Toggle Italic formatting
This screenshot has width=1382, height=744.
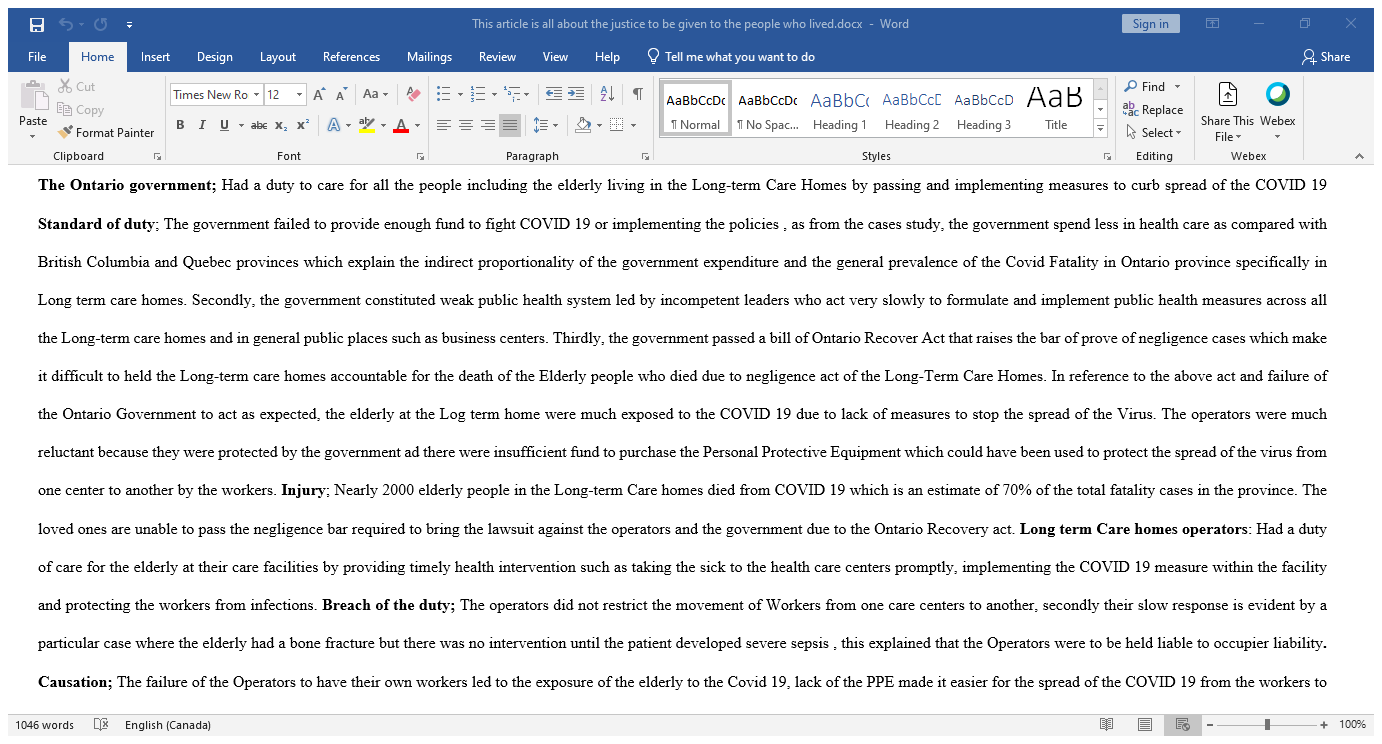202,125
